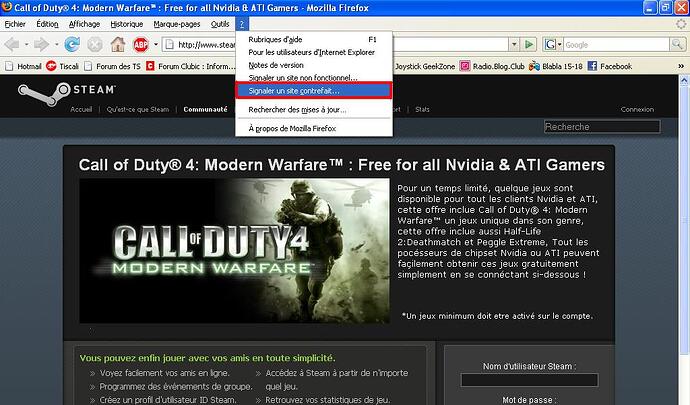Open Google search engine dropdown
Screen dimensions: 690x405
554,45
